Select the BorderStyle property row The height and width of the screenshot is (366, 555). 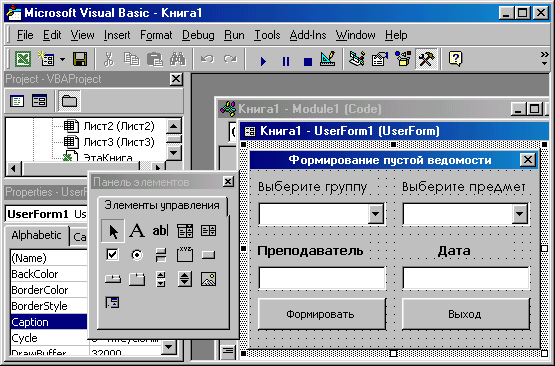pyautogui.click(x=49, y=306)
